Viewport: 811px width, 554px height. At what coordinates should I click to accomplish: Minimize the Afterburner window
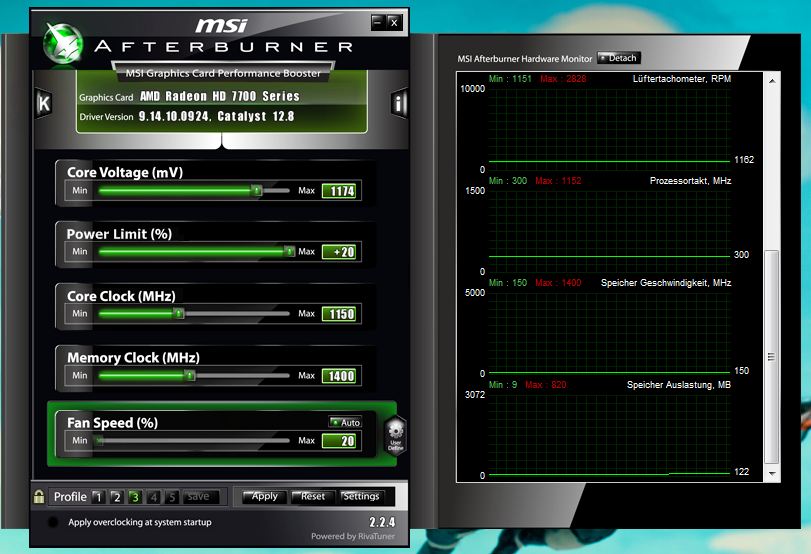(378, 22)
